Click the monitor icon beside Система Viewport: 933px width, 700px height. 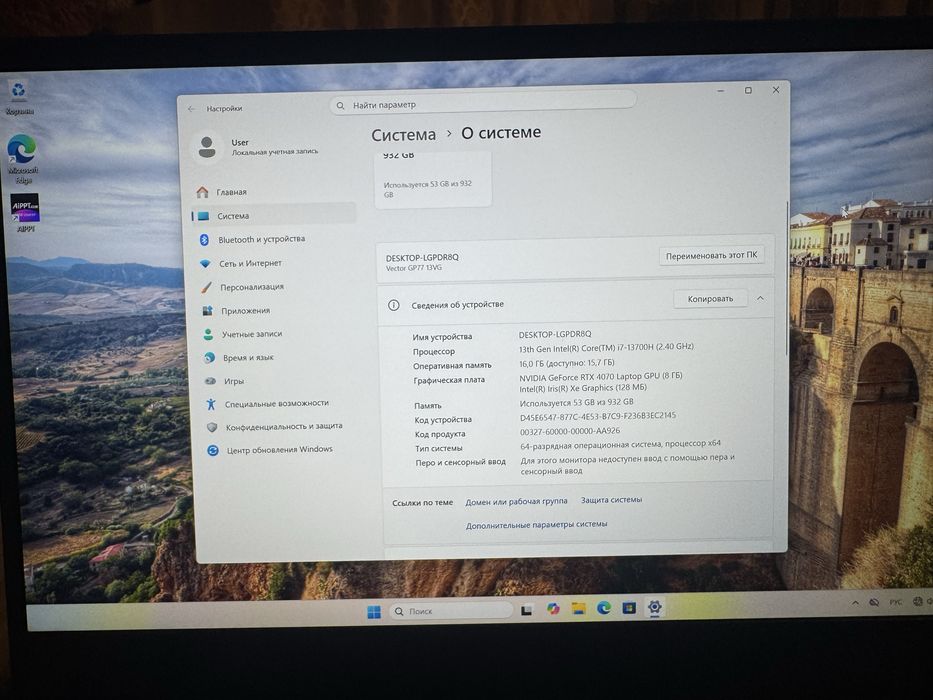[x=203, y=216]
